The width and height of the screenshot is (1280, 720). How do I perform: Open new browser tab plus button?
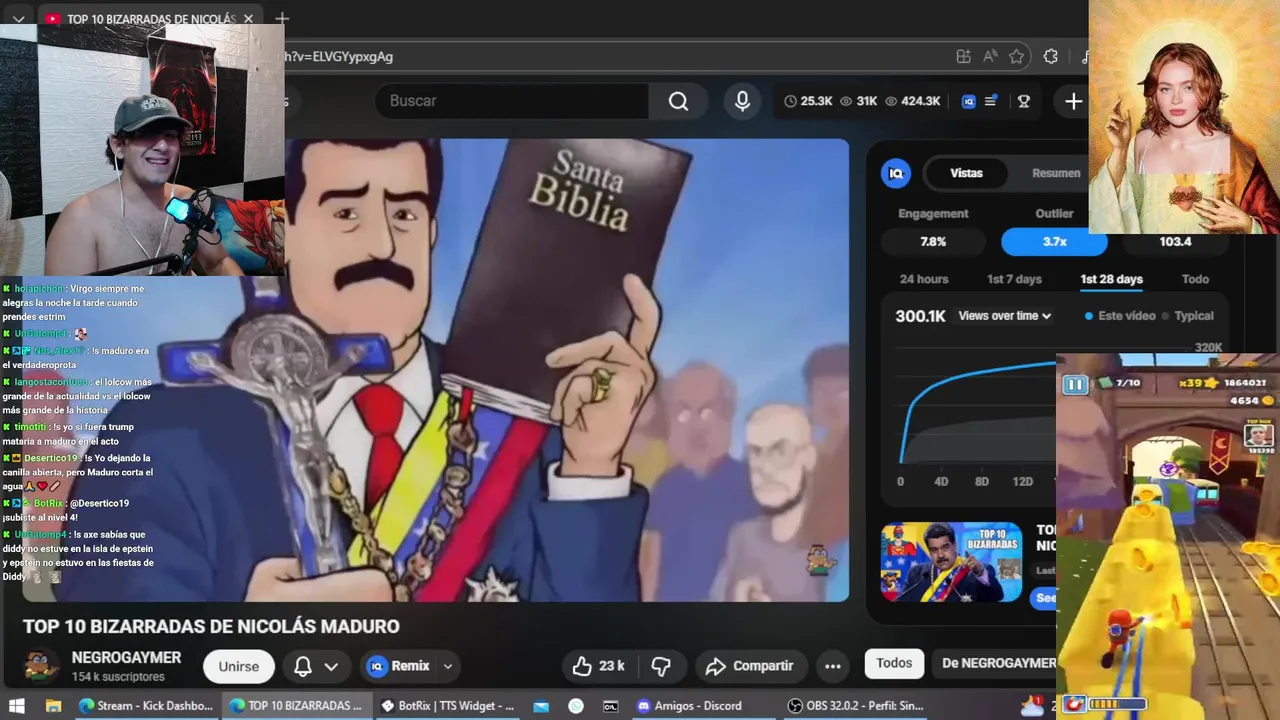pos(282,19)
